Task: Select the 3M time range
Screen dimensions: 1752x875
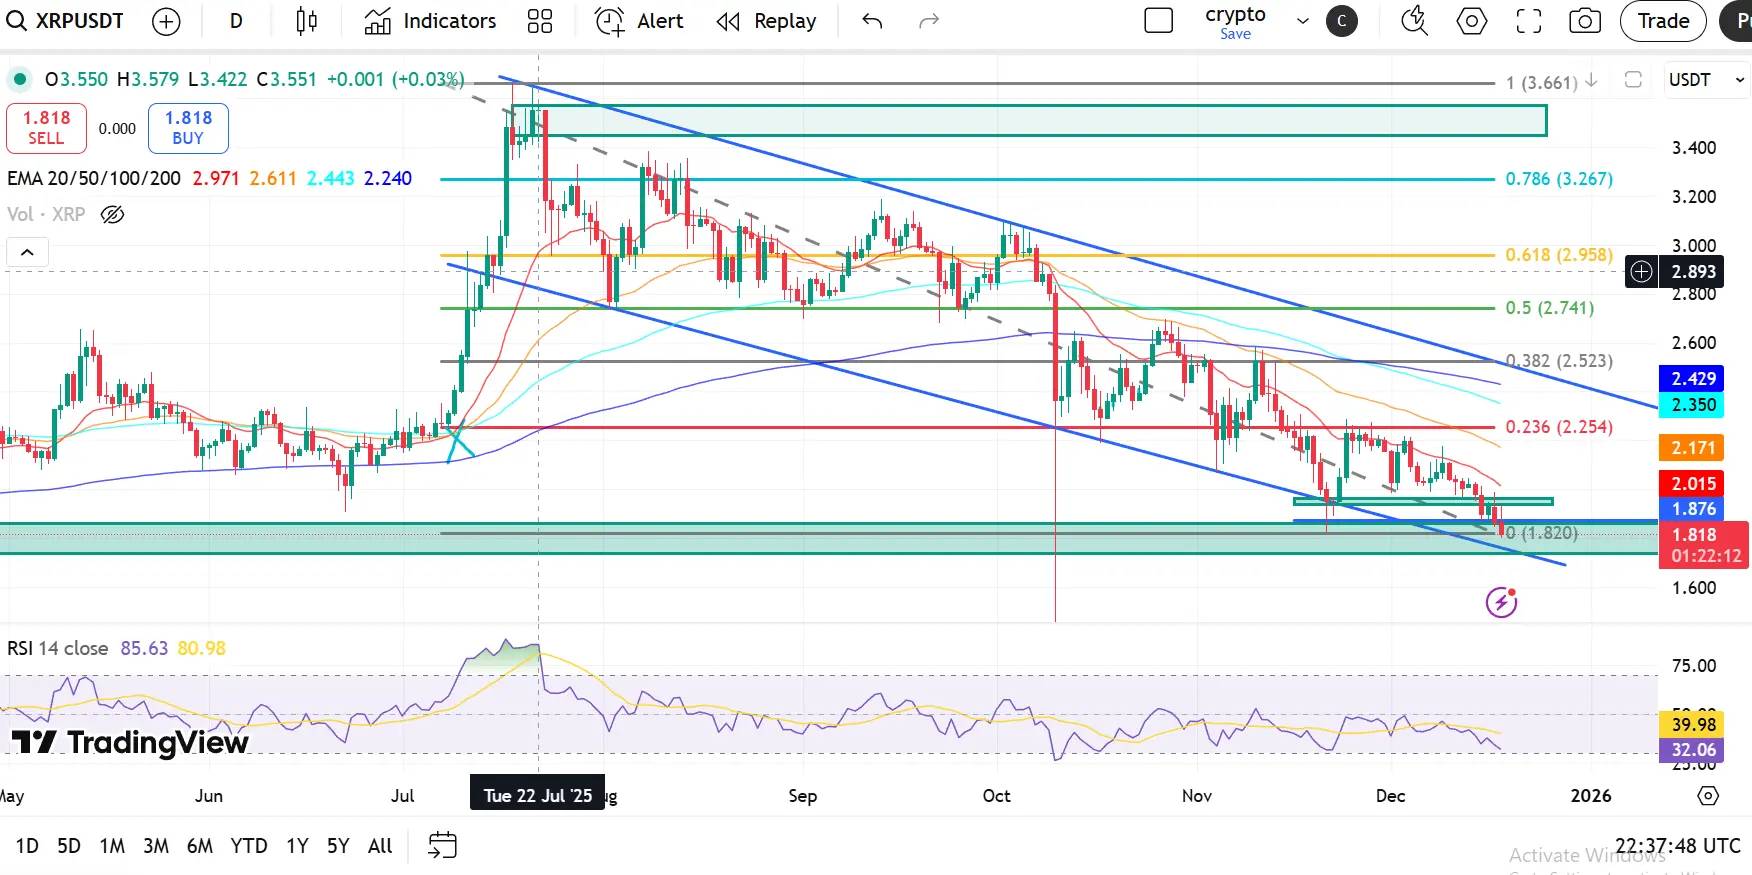Action: coord(156,846)
